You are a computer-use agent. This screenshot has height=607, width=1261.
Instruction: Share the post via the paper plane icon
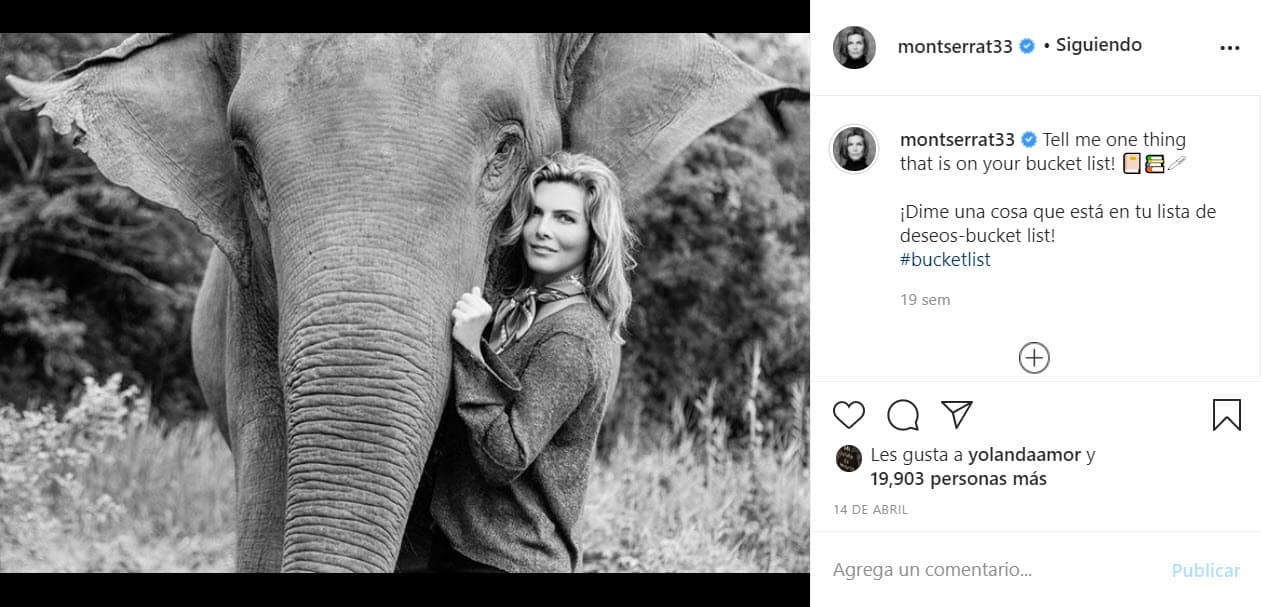957,414
